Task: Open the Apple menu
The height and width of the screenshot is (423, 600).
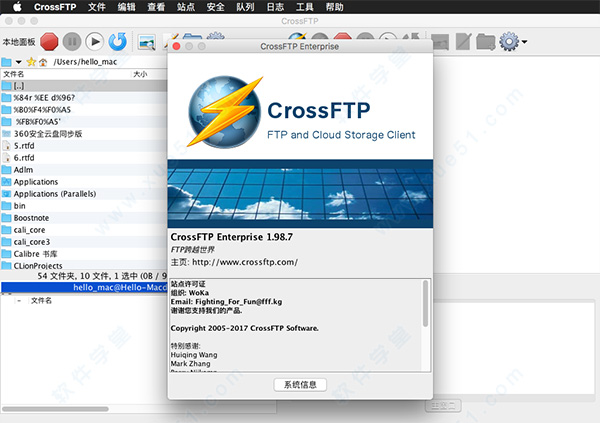Action: click(x=18, y=7)
